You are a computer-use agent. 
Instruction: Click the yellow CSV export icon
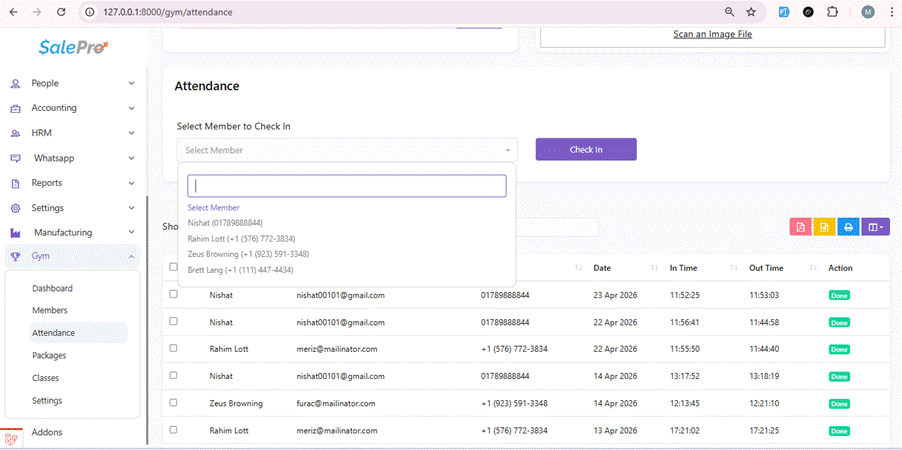[824, 227]
